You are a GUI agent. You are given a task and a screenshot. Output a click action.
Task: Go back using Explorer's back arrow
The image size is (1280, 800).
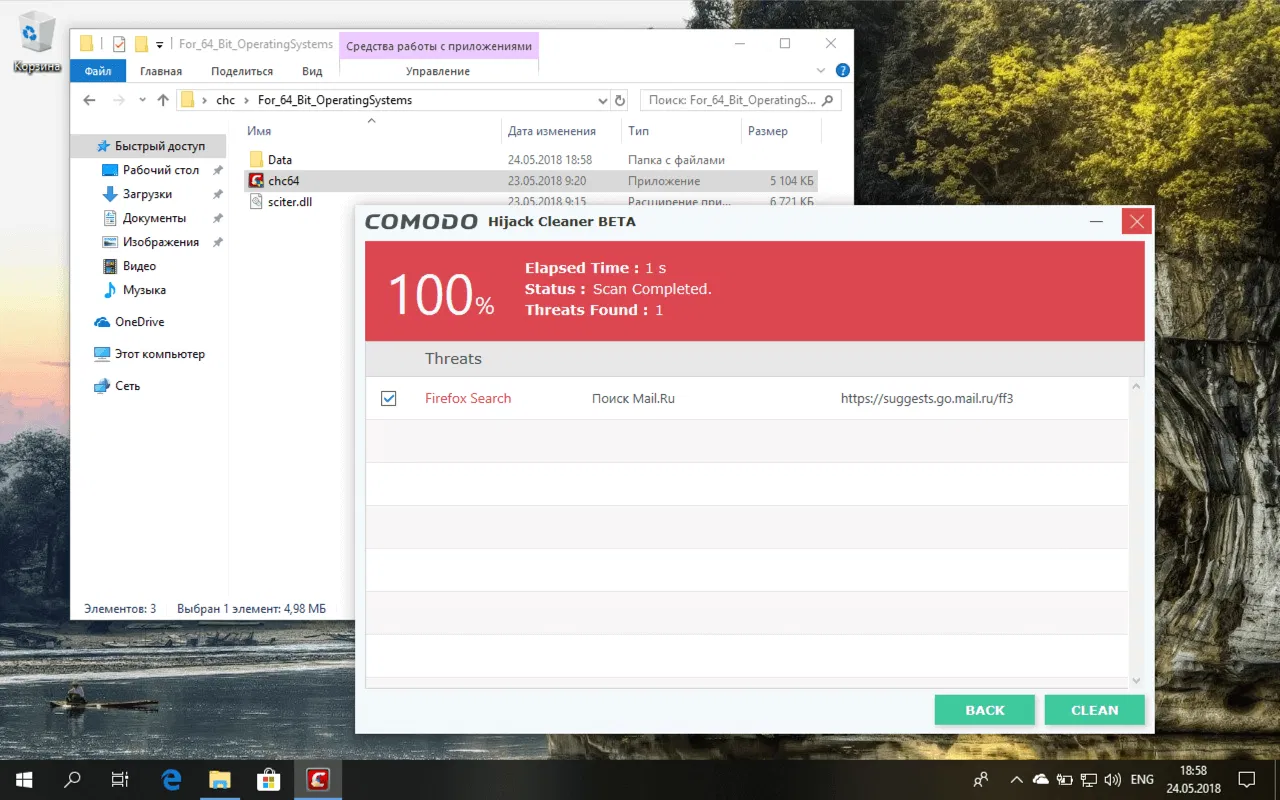[89, 100]
